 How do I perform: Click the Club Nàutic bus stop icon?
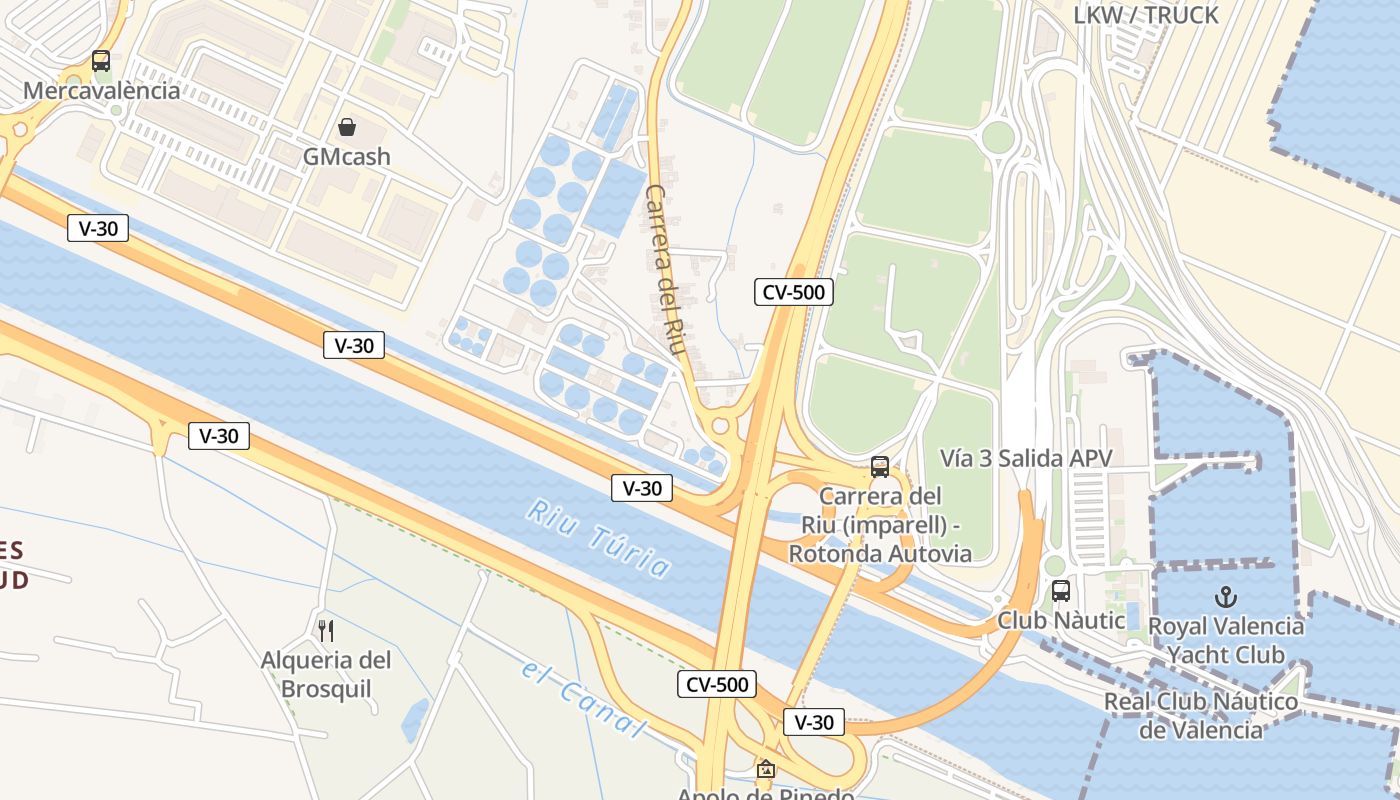pyautogui.click(x=1061, y=591)
